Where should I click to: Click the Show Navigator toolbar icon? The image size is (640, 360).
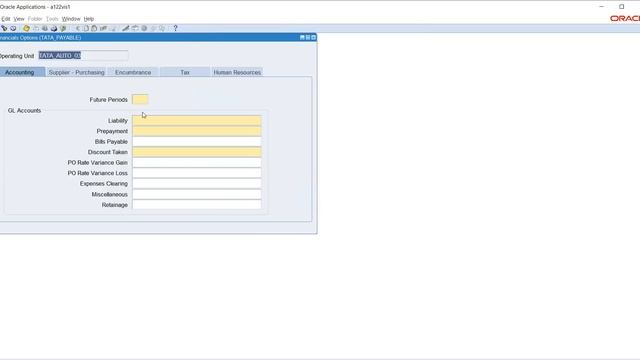click(13, 28)
